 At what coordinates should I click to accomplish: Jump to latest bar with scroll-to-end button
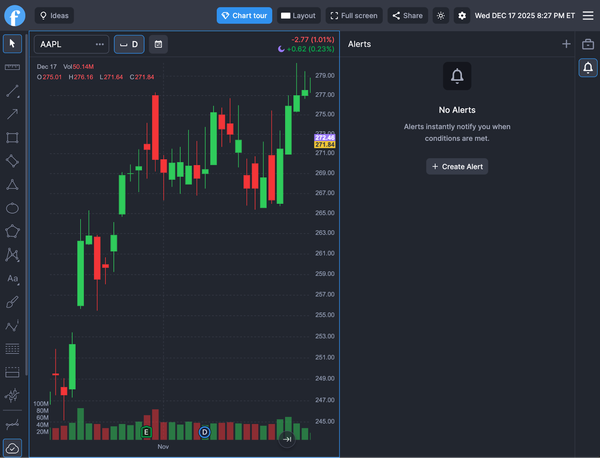point(287,439)
